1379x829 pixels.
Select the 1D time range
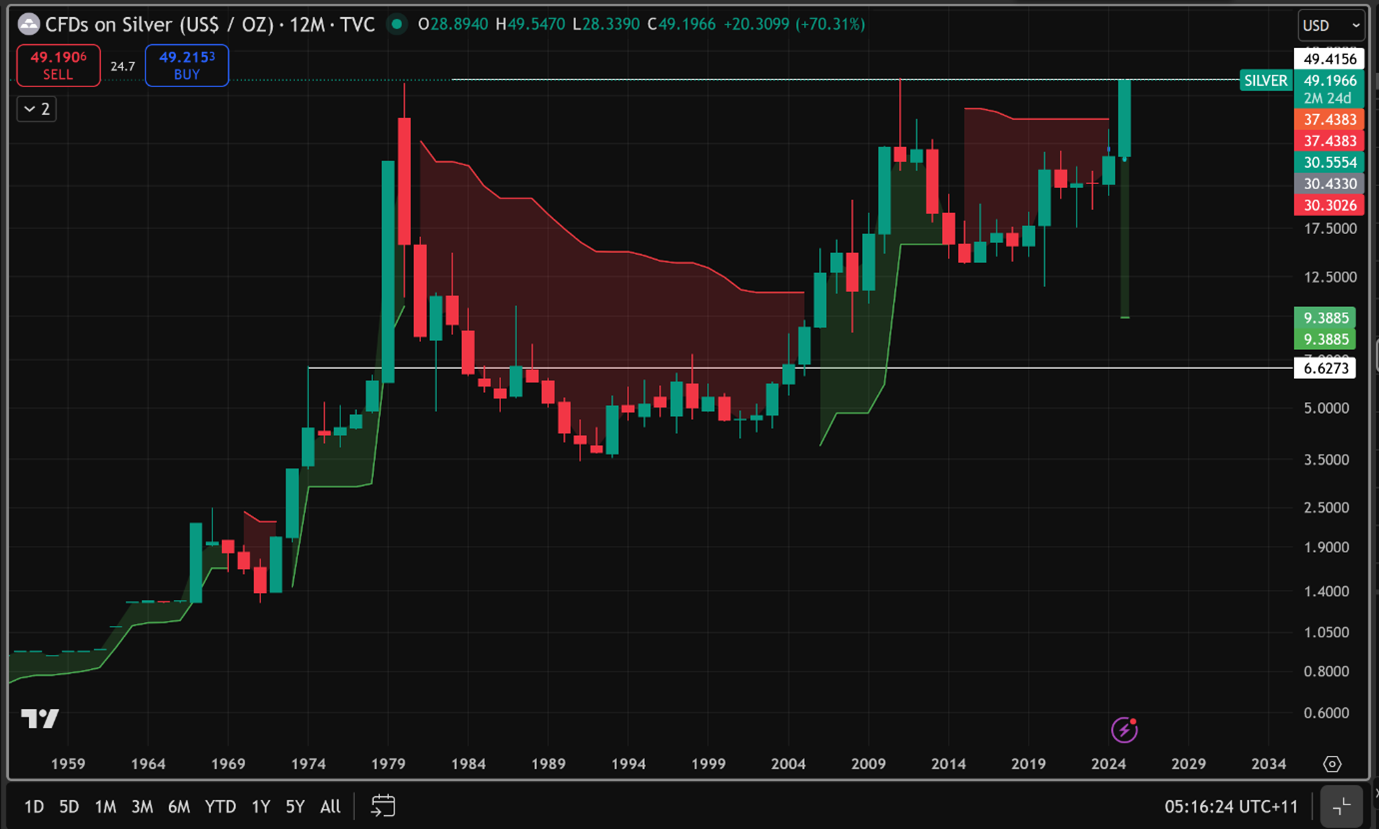tap(34, 806)
